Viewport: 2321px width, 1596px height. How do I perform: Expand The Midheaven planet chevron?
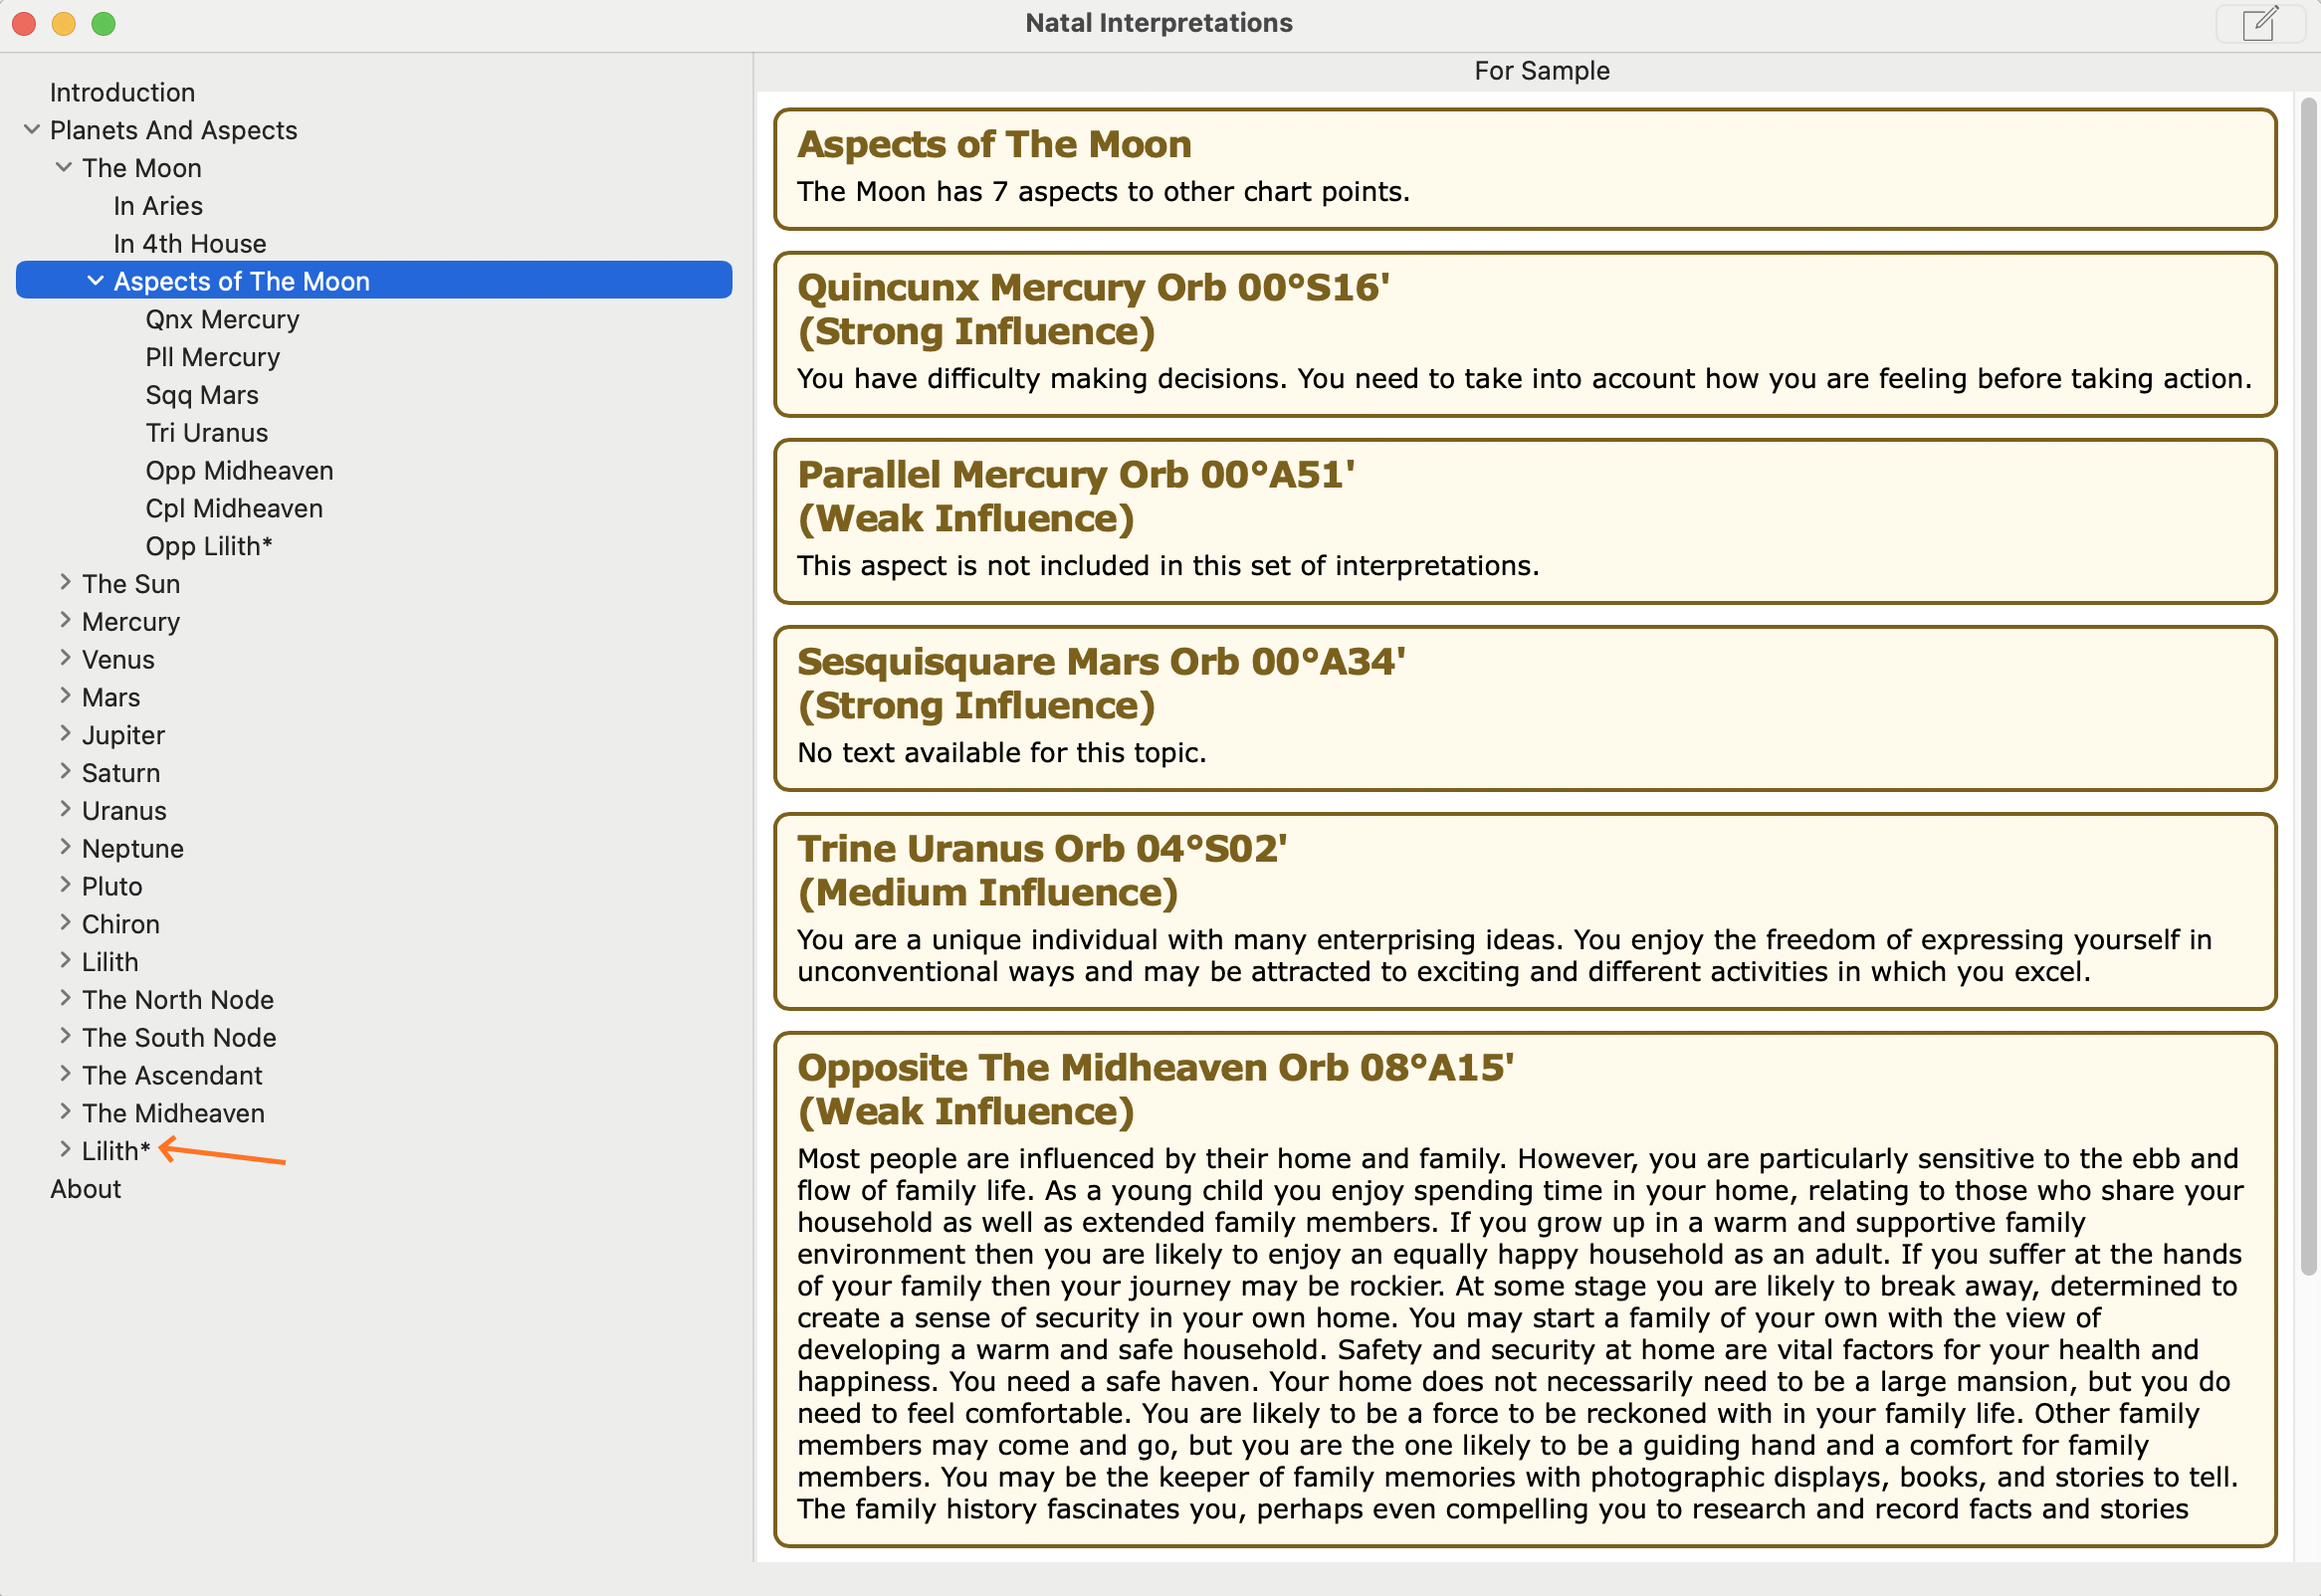(65, 1112)
